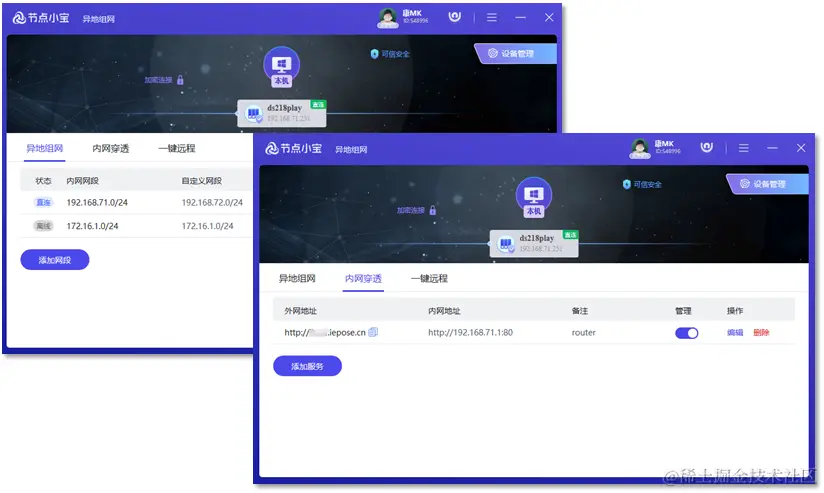Click the 加密连接 lock icon in front window
The height and width of the screenshot is (493, 824).
click(432, 210)
